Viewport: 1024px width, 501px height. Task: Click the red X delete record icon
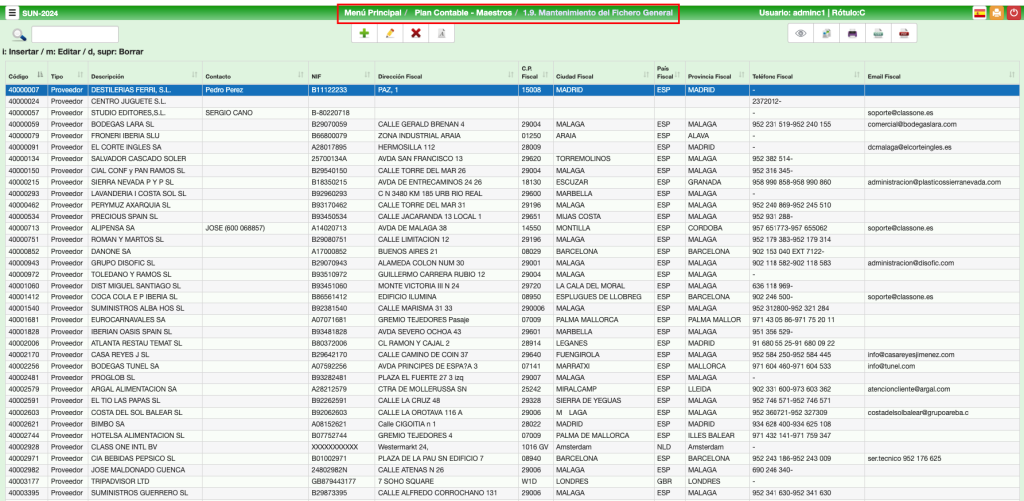coord(415,34)
